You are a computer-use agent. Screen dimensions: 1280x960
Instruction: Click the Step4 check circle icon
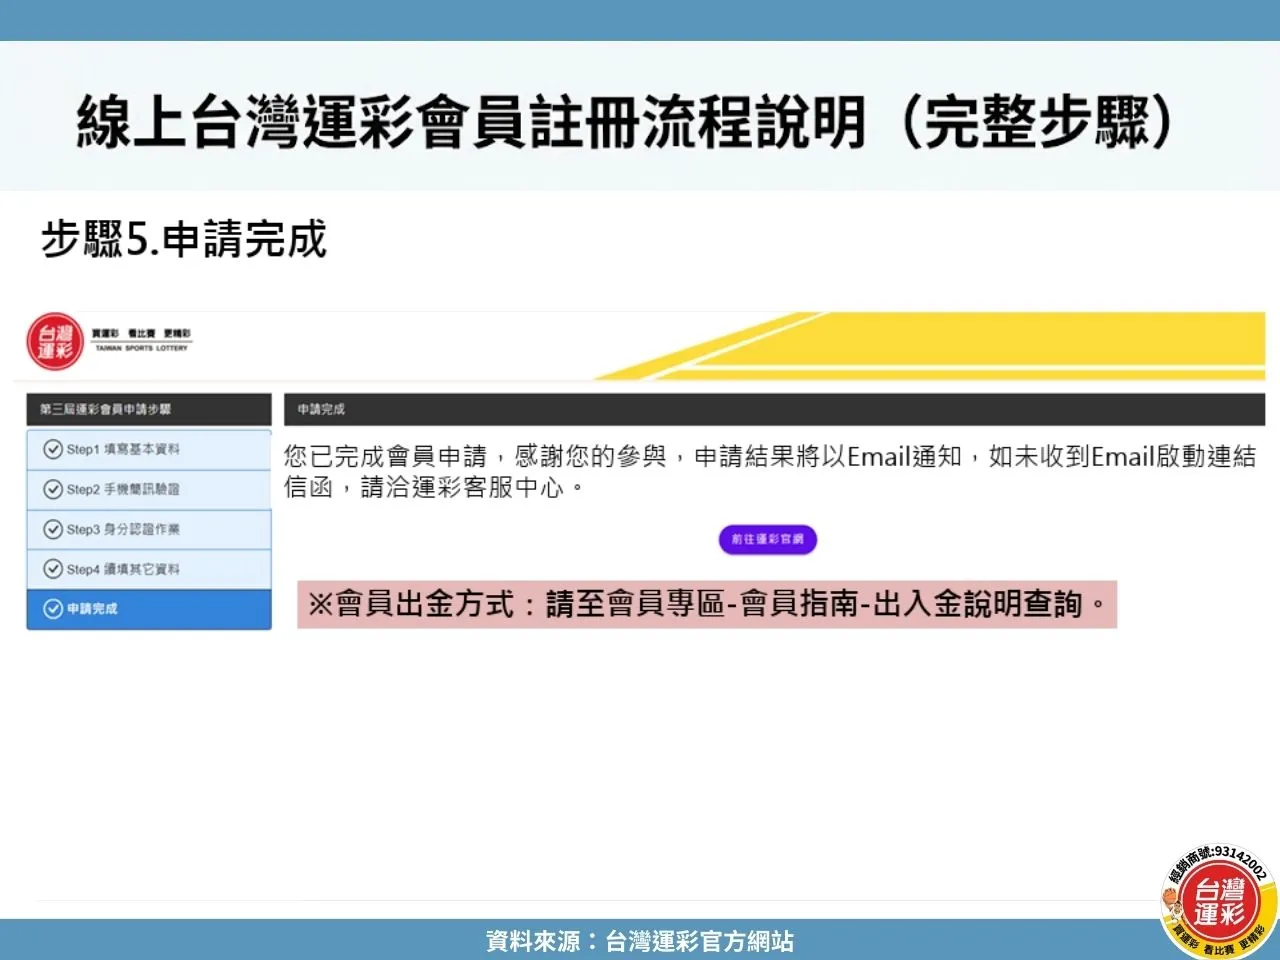pos(53,569)
